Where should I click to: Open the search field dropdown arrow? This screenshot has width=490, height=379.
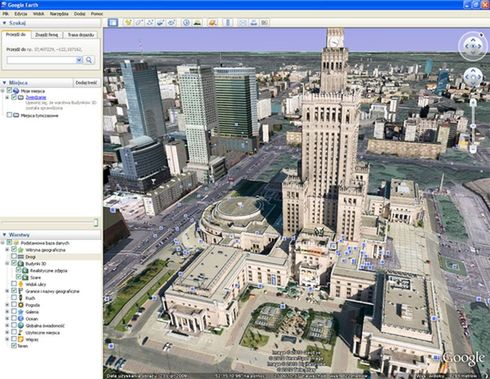pyautogui.click(x=79, y=60)
